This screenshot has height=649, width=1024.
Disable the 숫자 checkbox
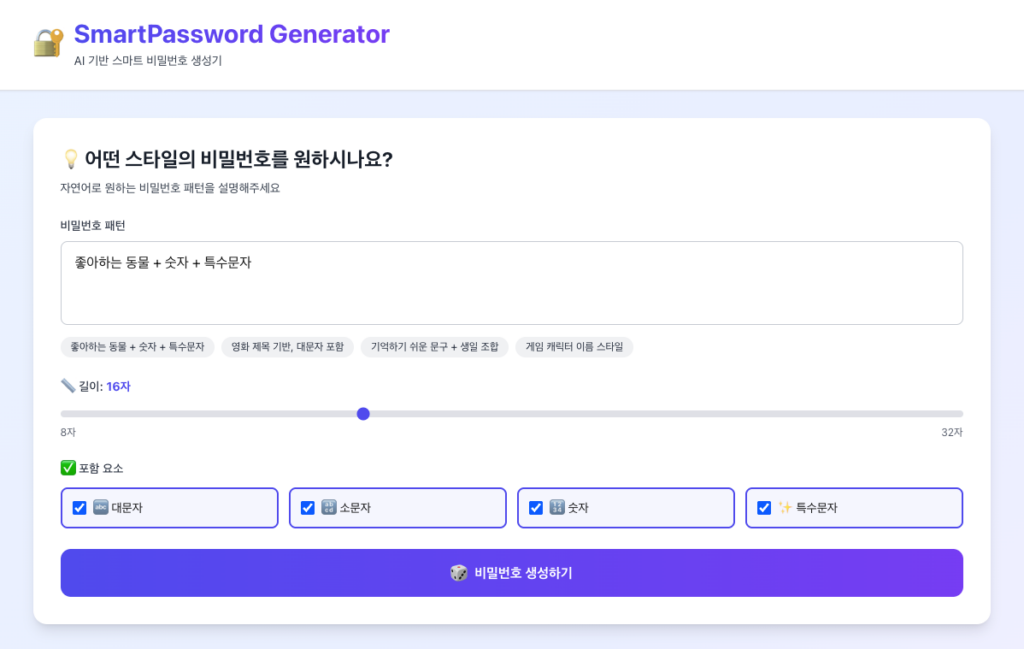tap(536, 508)
